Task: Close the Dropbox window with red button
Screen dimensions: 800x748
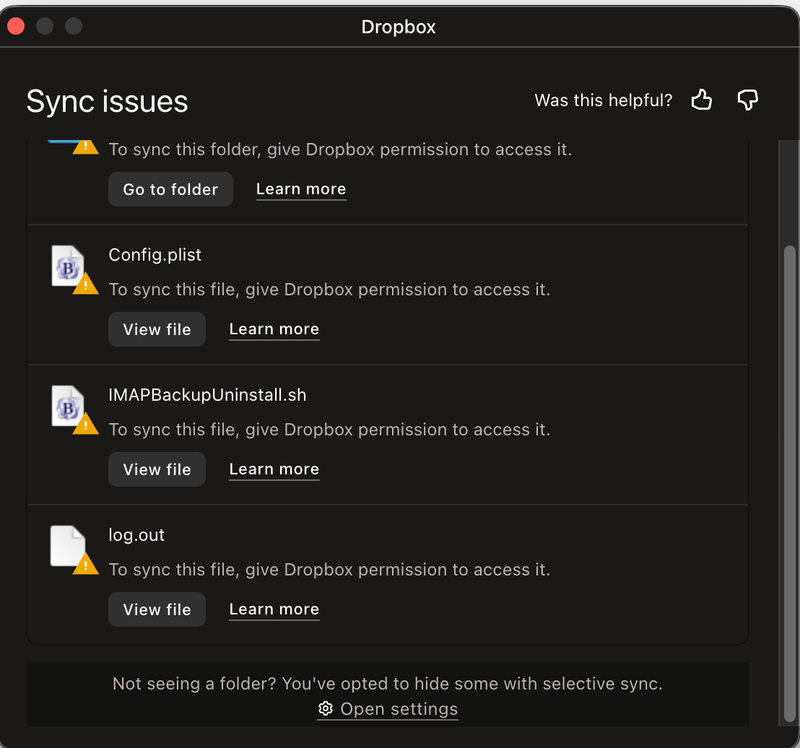Action: pyautogui.click(x=16, y=26)
